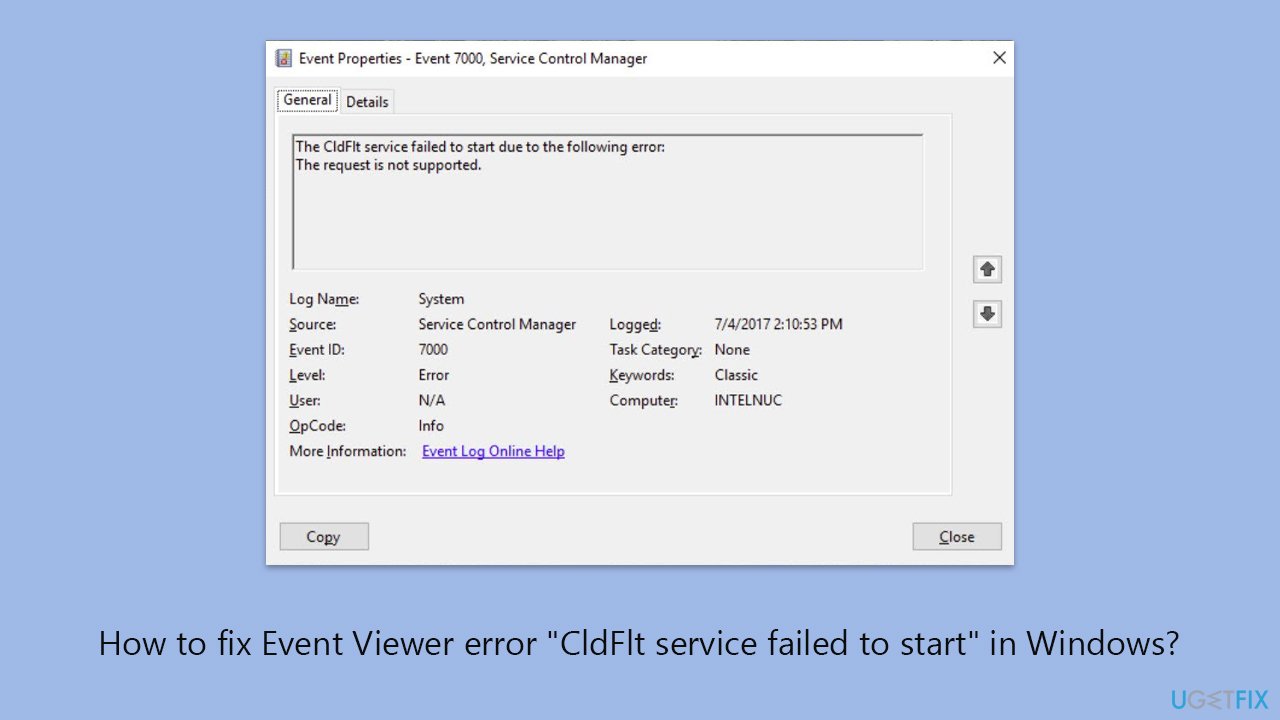
Task: Close the Event Properties dialog with the X
Action: click(x=999, y=57)
